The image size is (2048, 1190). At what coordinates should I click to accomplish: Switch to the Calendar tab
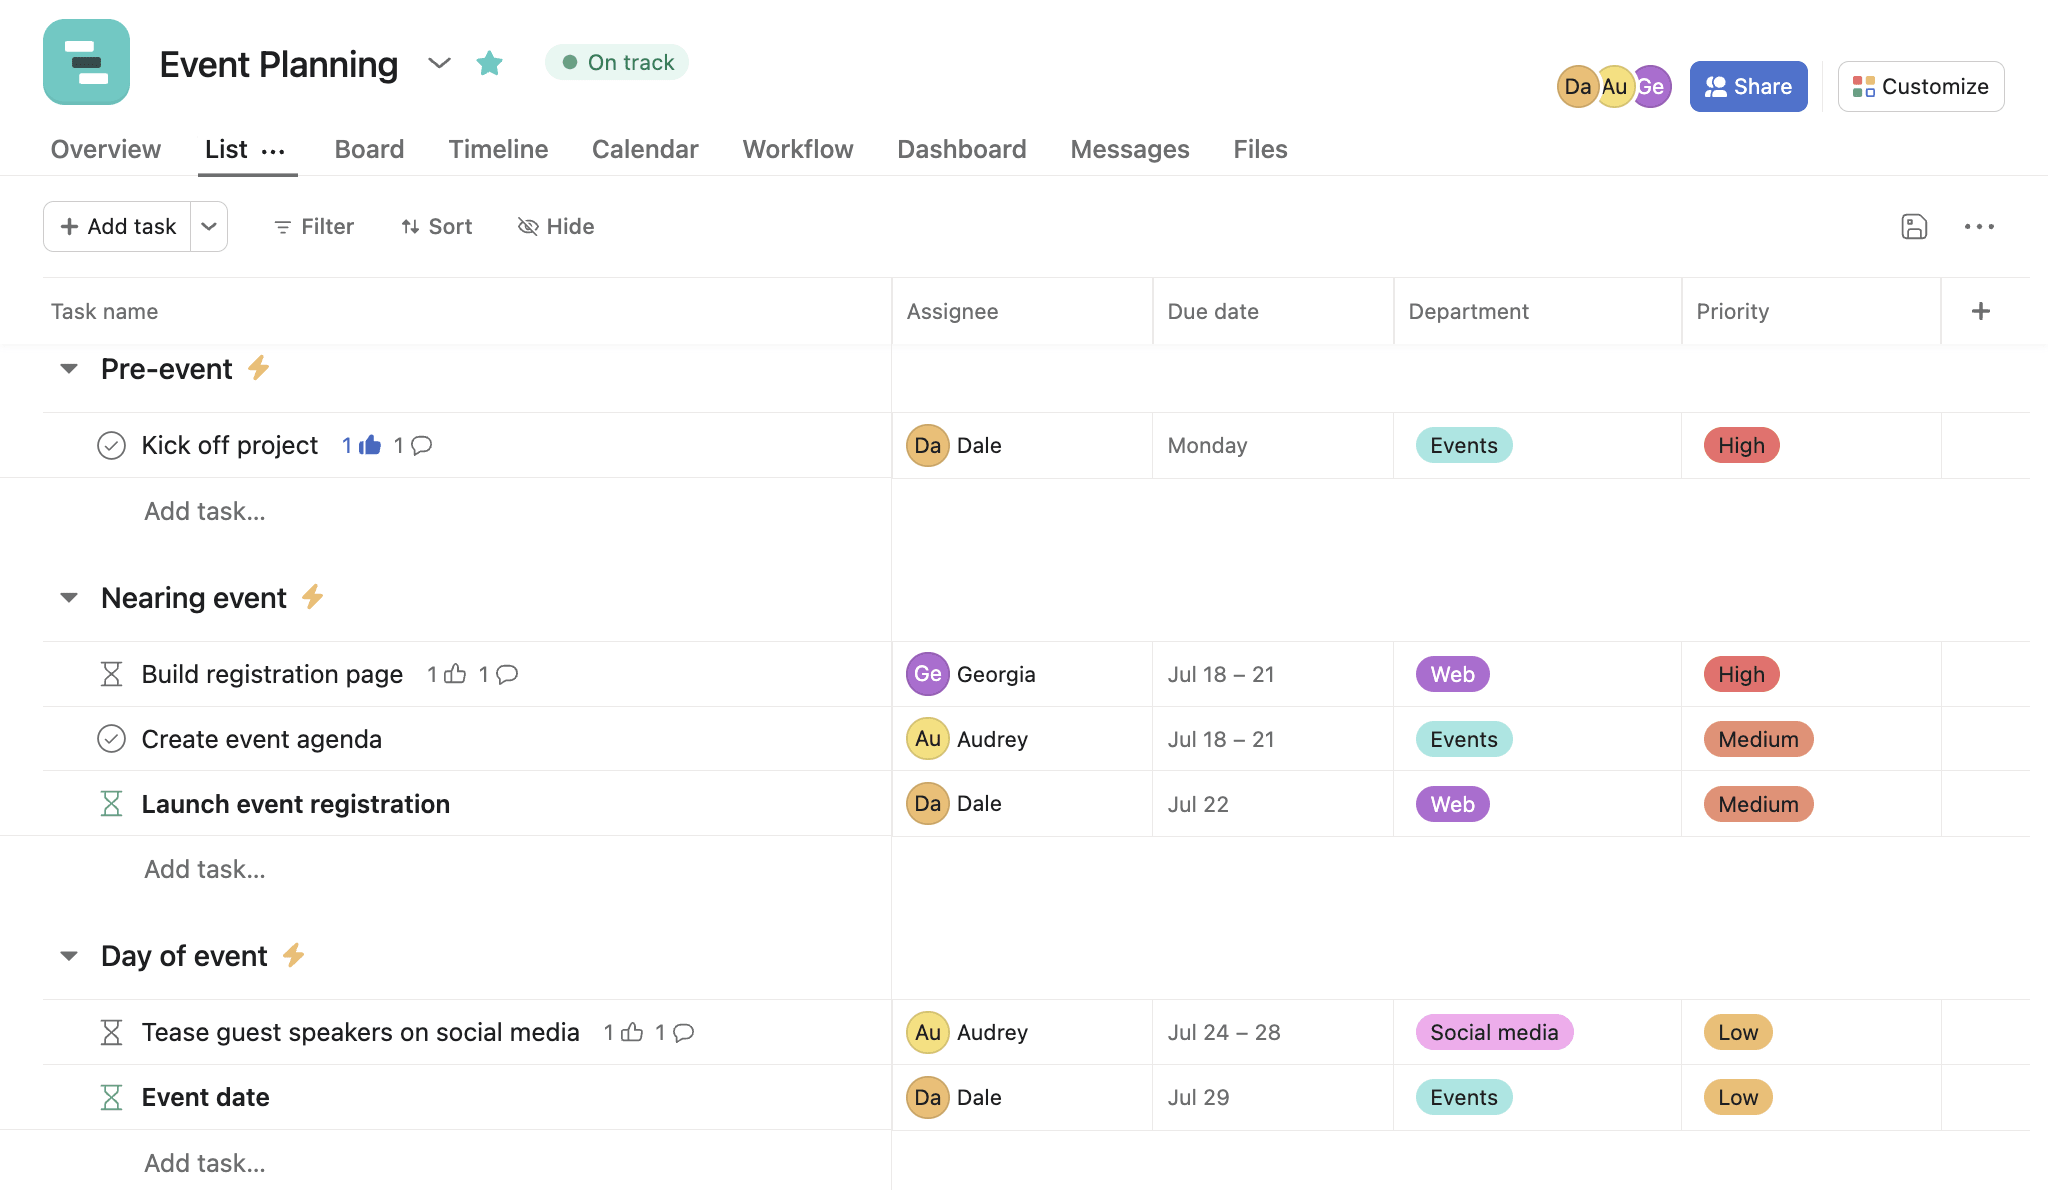[646, 147]
